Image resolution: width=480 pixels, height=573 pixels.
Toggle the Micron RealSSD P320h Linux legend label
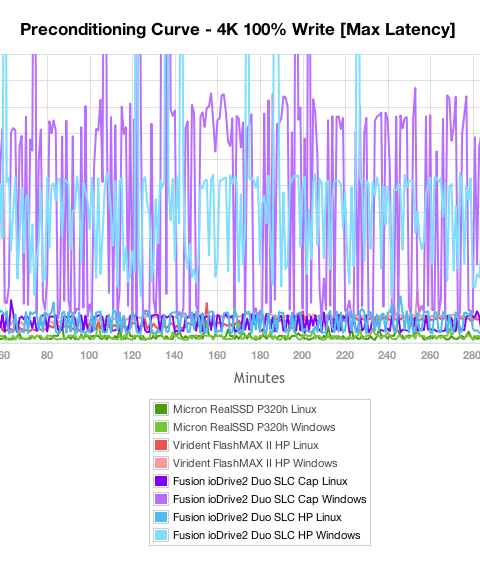click(244, 409)
